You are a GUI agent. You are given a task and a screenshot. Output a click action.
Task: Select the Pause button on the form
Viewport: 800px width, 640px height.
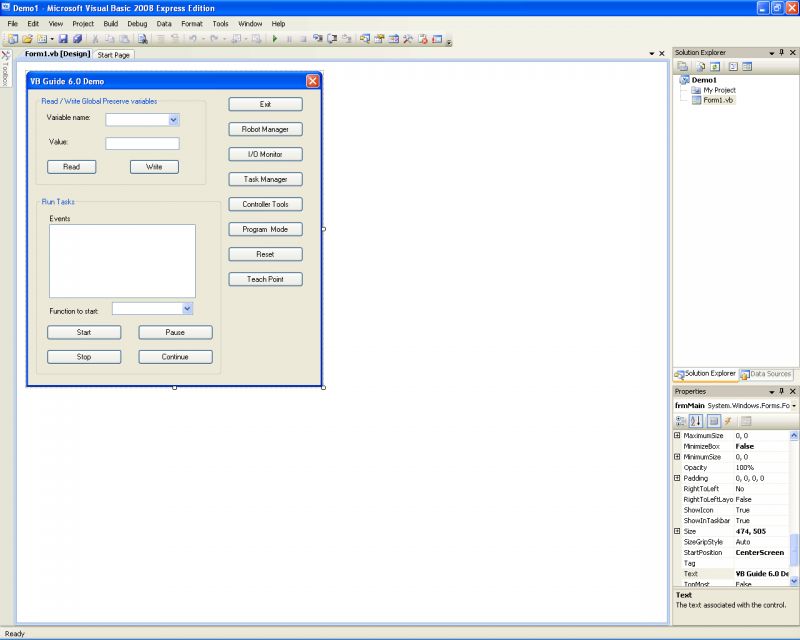pos(176,332)
